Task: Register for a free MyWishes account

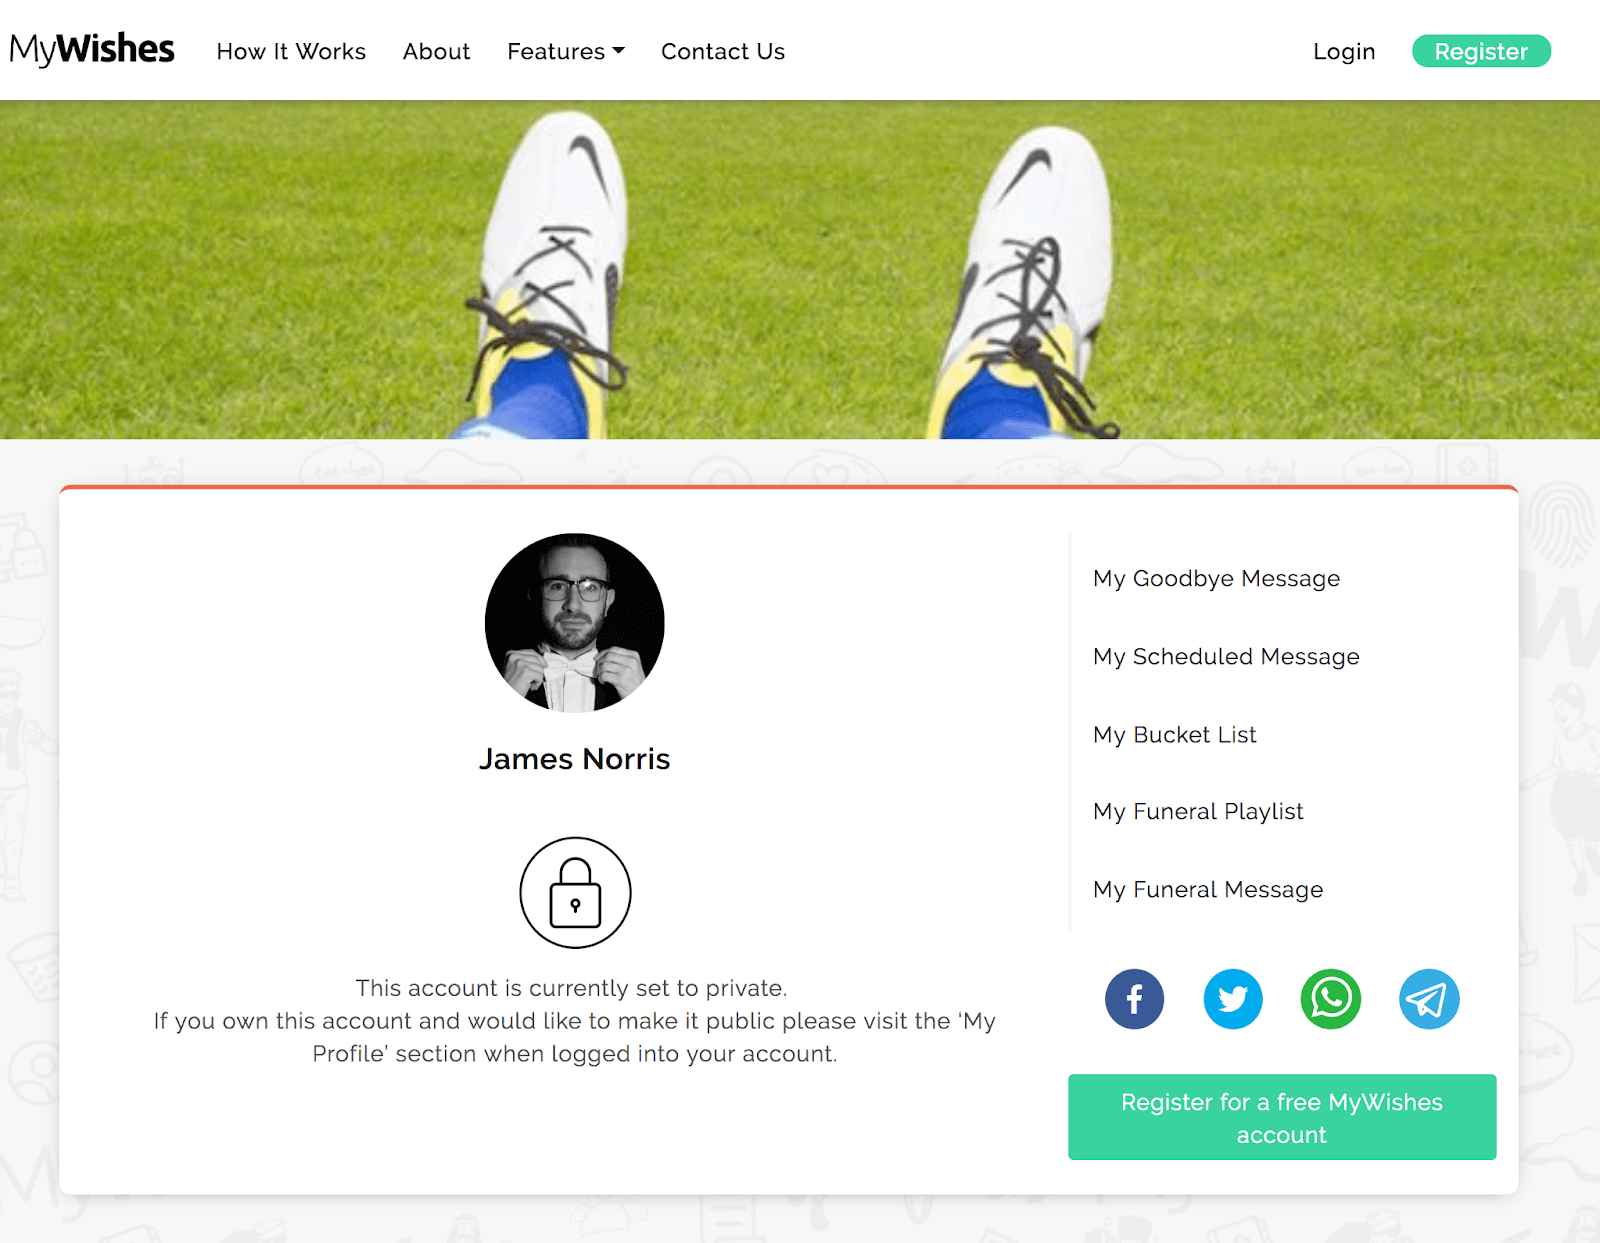Action: pyautogui.click(x=1282, y=1117)
